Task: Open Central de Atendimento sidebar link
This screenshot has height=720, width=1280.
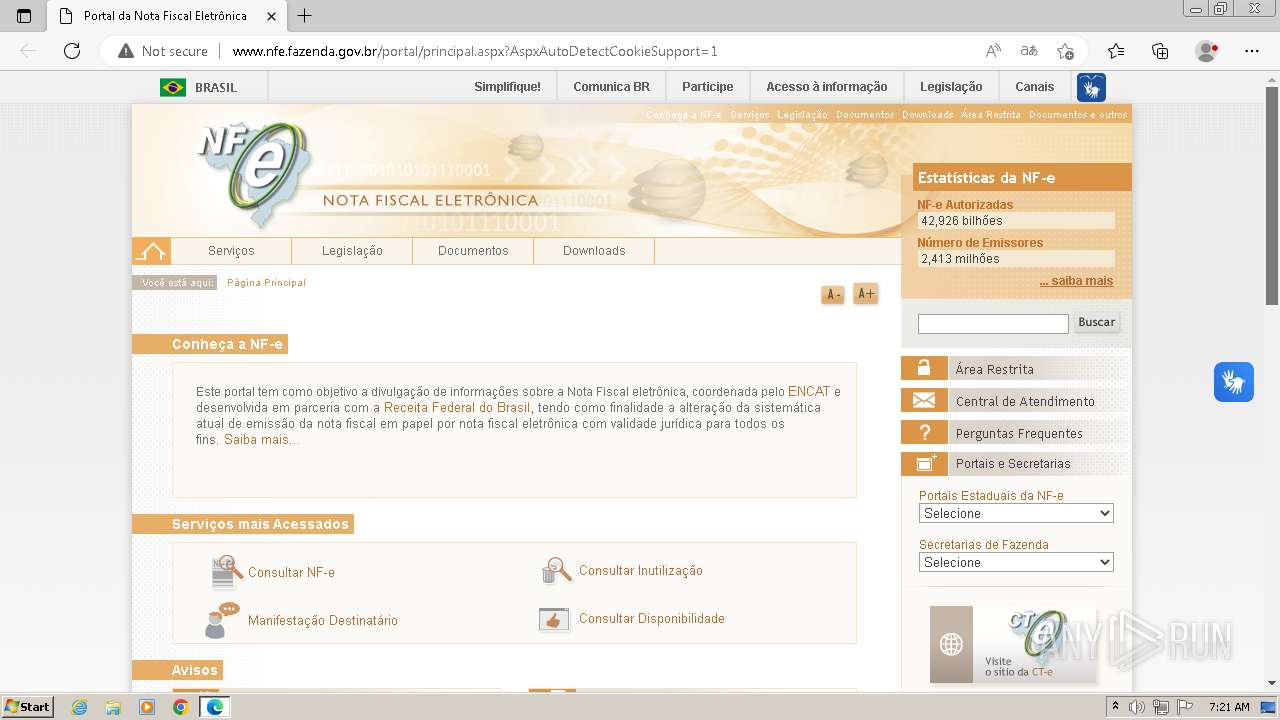Action: point(1025,401)
